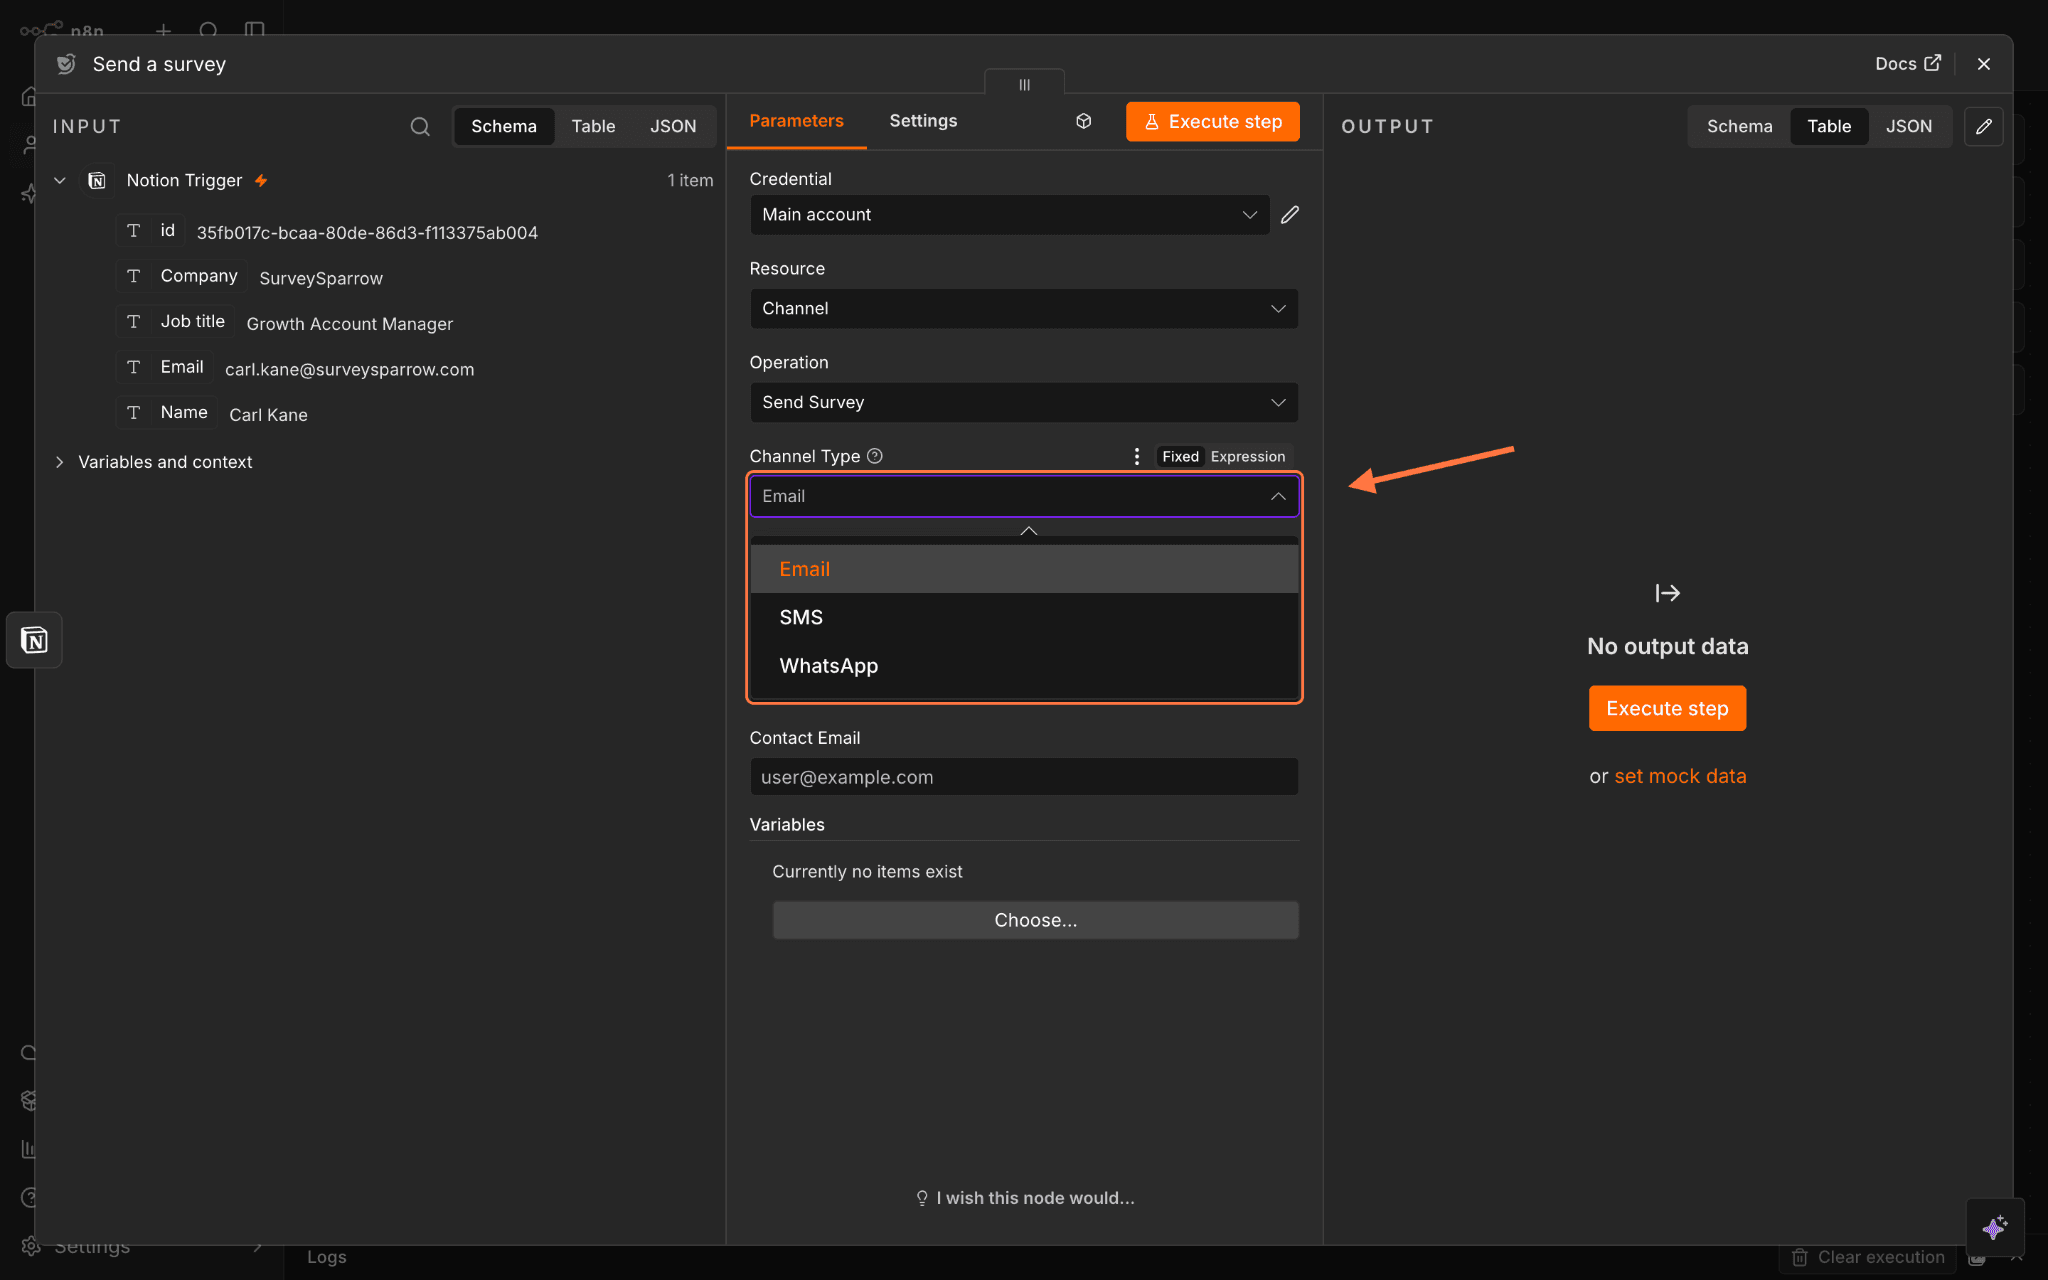
Task: Select the id field pill
Action: pyautogui.click(x=151, y=231)
